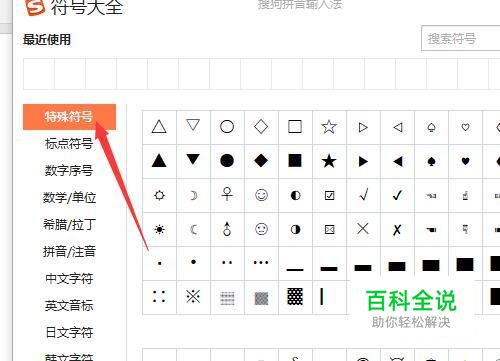This screenshot has width=500, height=361.
Task: Insert the hollow diamond symbol
Action: [261, 127]
